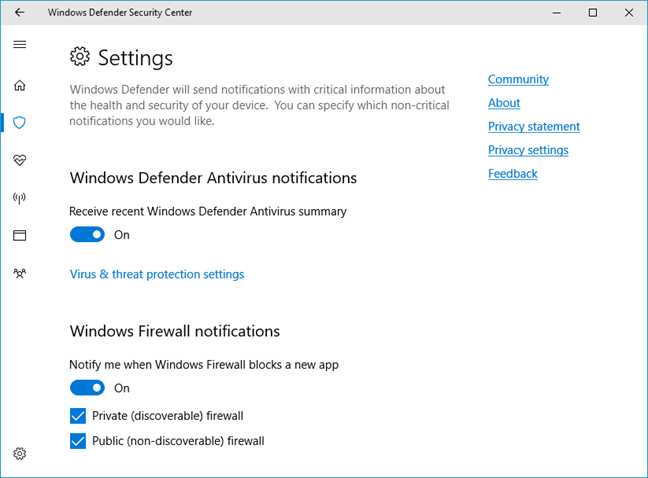Viewport: 648px width, 478px height.
Task: Click 'Receive recent Windows Defender Antivirus summary' label
Action: click(x=208, y=212)
